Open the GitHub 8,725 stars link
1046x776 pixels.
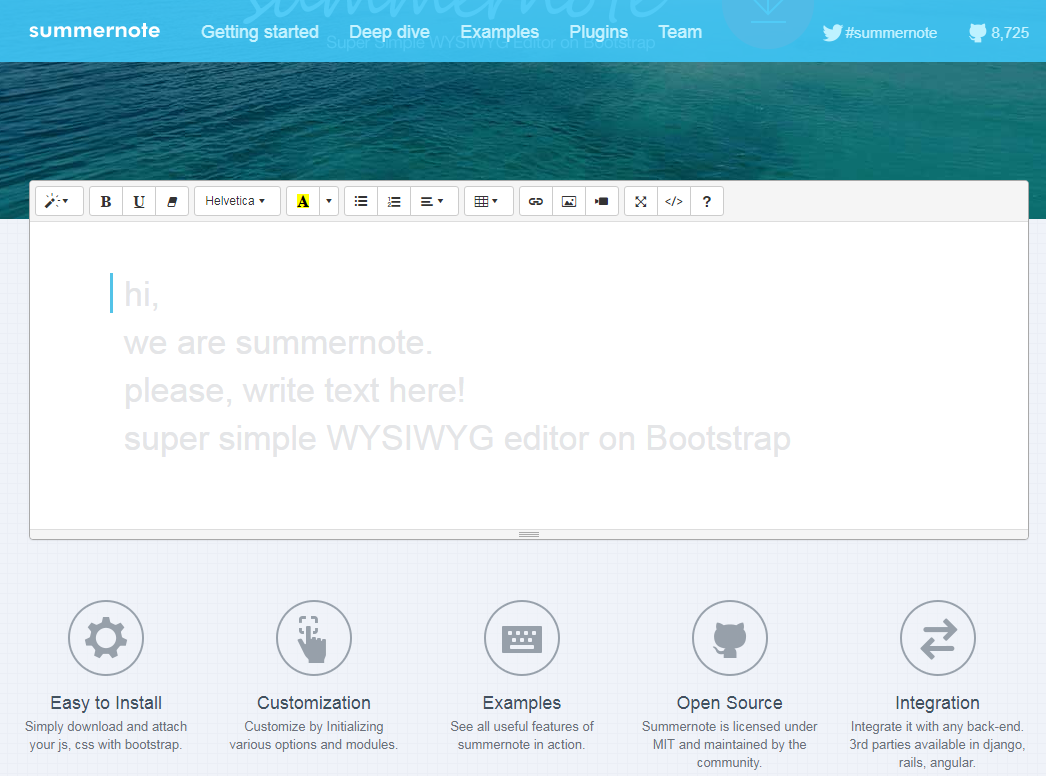(x=998, y=33)
